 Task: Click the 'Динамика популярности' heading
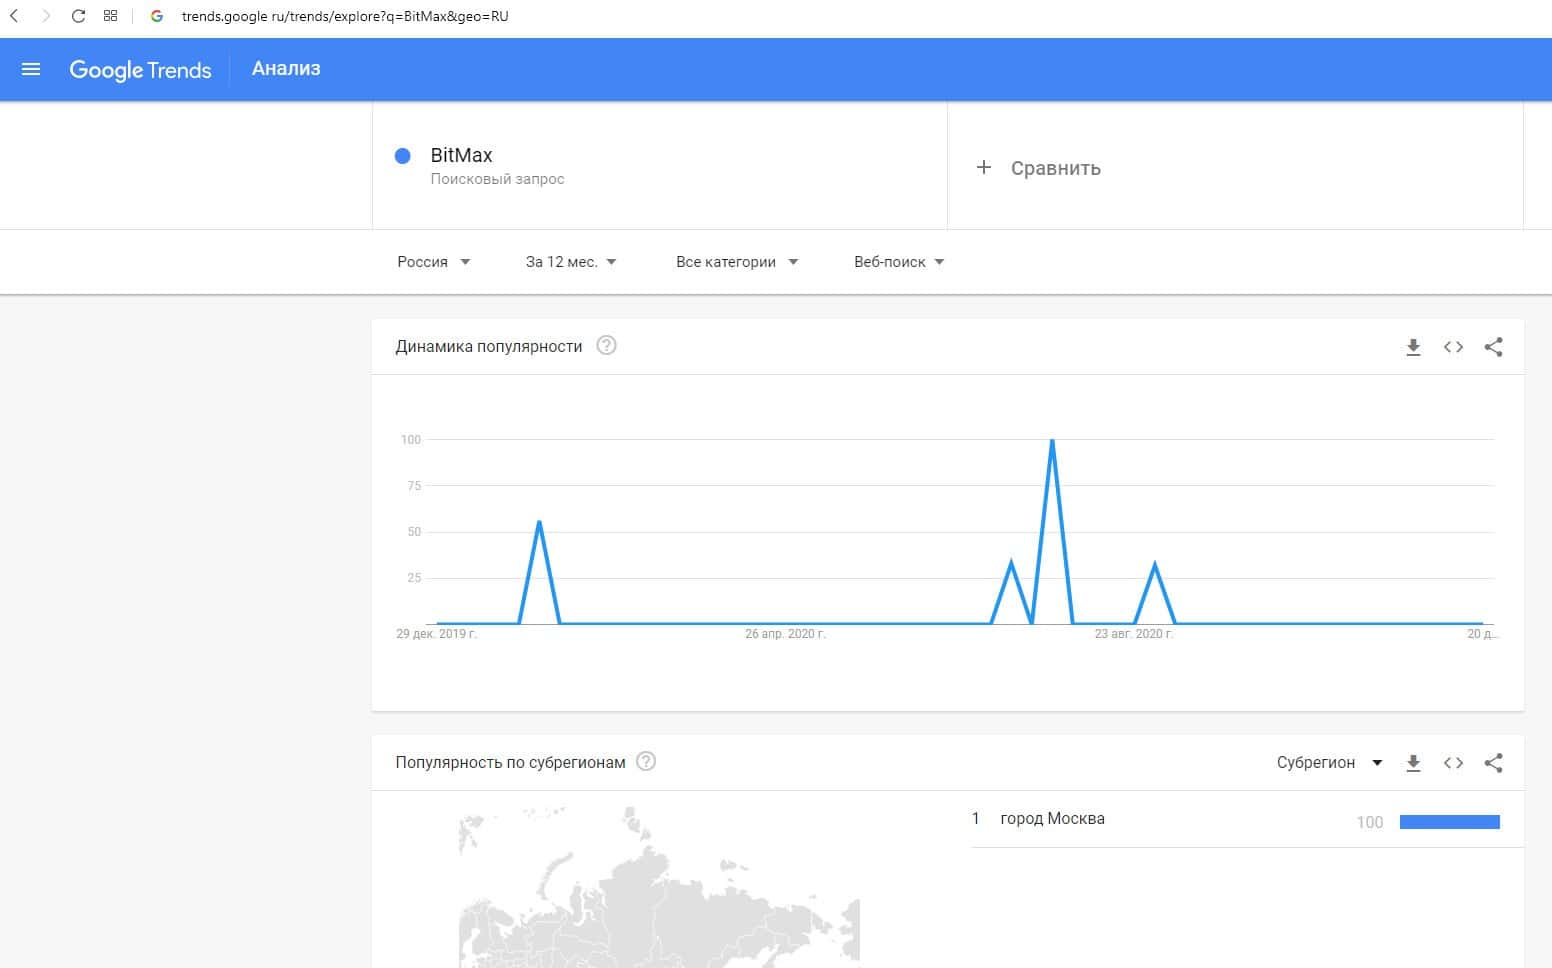(489, 347)
